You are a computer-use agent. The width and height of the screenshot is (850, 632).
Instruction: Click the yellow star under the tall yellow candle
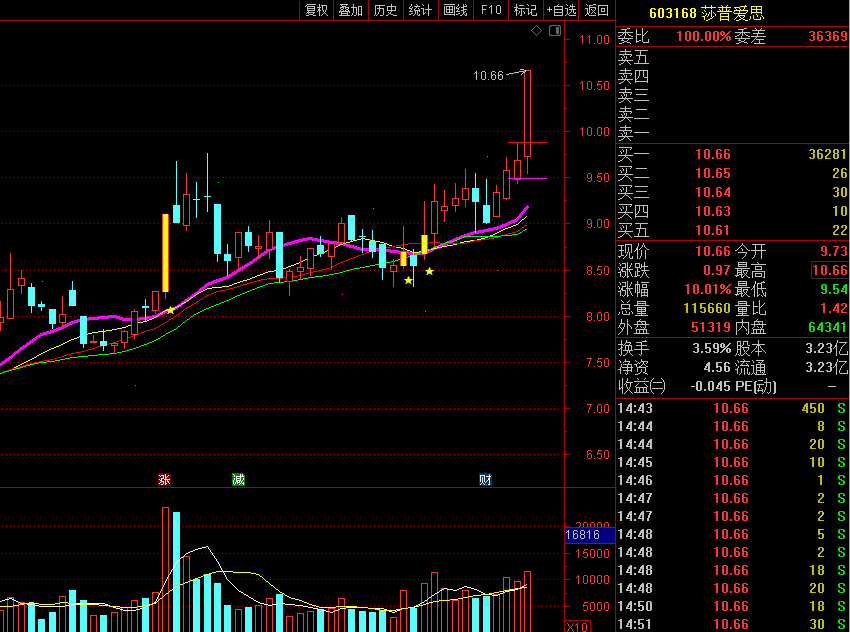pyautogui.click(x=171, y=310)
